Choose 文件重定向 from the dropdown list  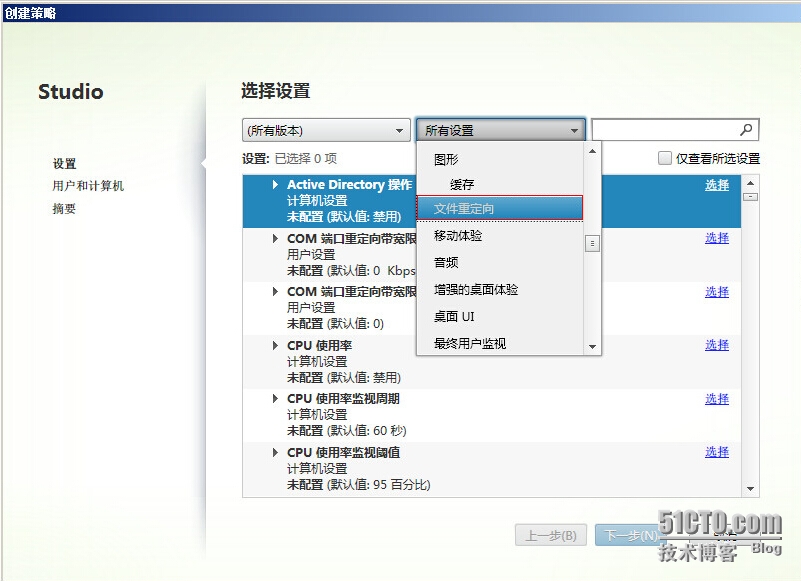(500, 208)
